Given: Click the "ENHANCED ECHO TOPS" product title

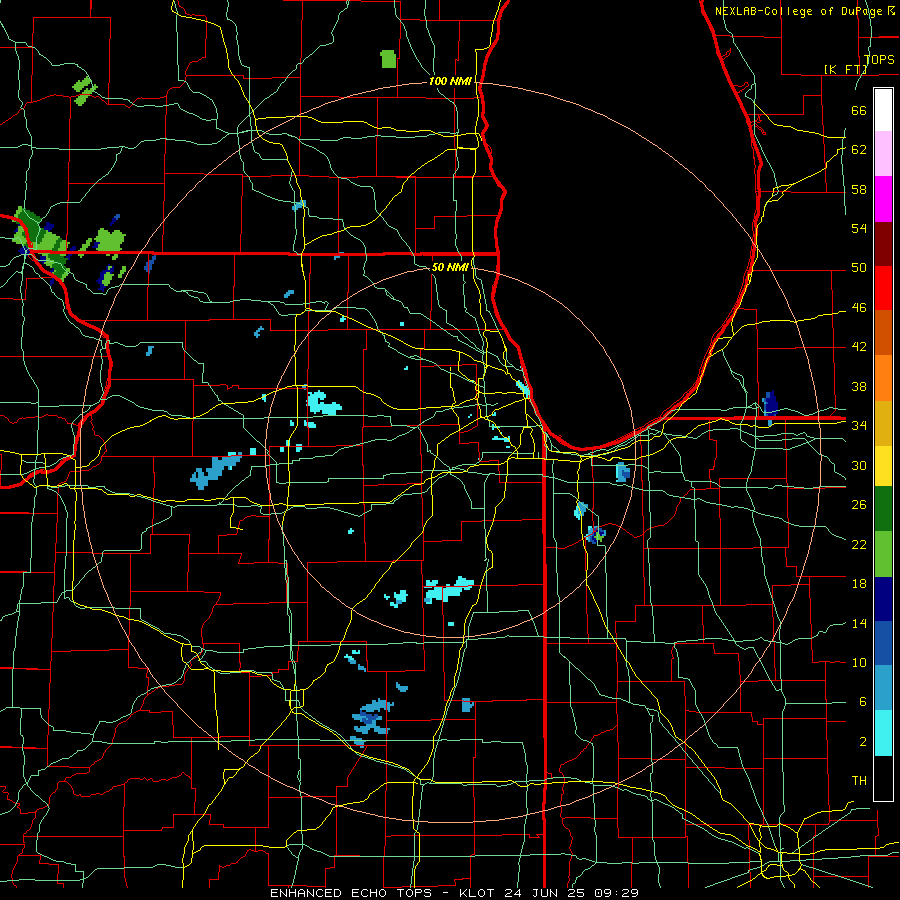Looking at the screenshot, I should pos(354,893).
